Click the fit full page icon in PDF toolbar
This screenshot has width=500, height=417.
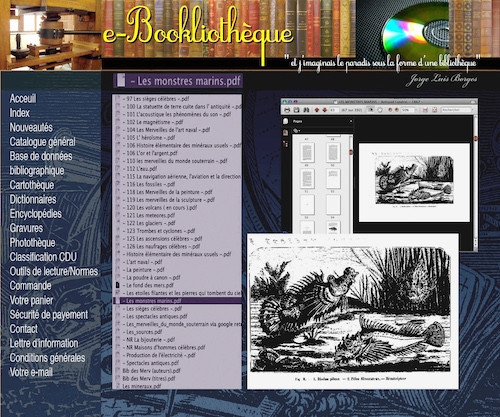click(x=434, y=110)
